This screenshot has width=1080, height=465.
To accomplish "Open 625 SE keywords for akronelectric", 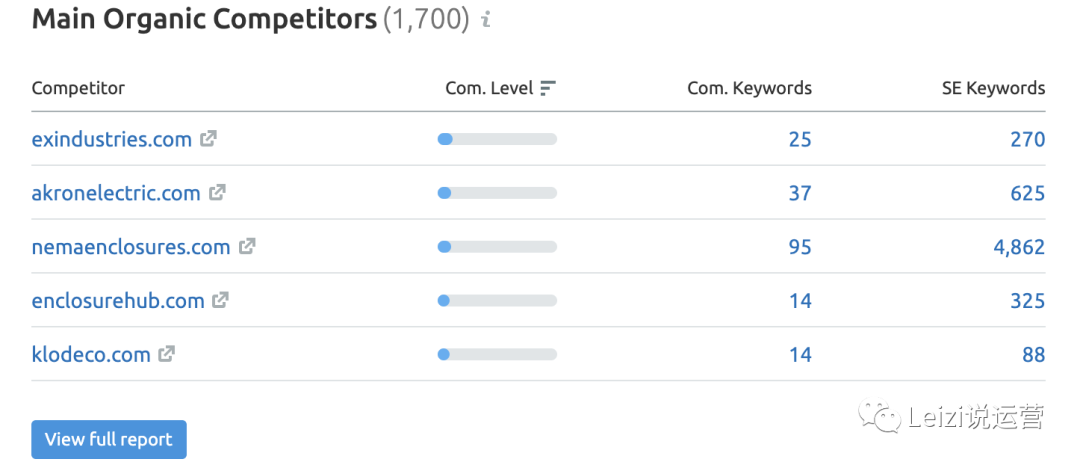I will coord(1028,193).
